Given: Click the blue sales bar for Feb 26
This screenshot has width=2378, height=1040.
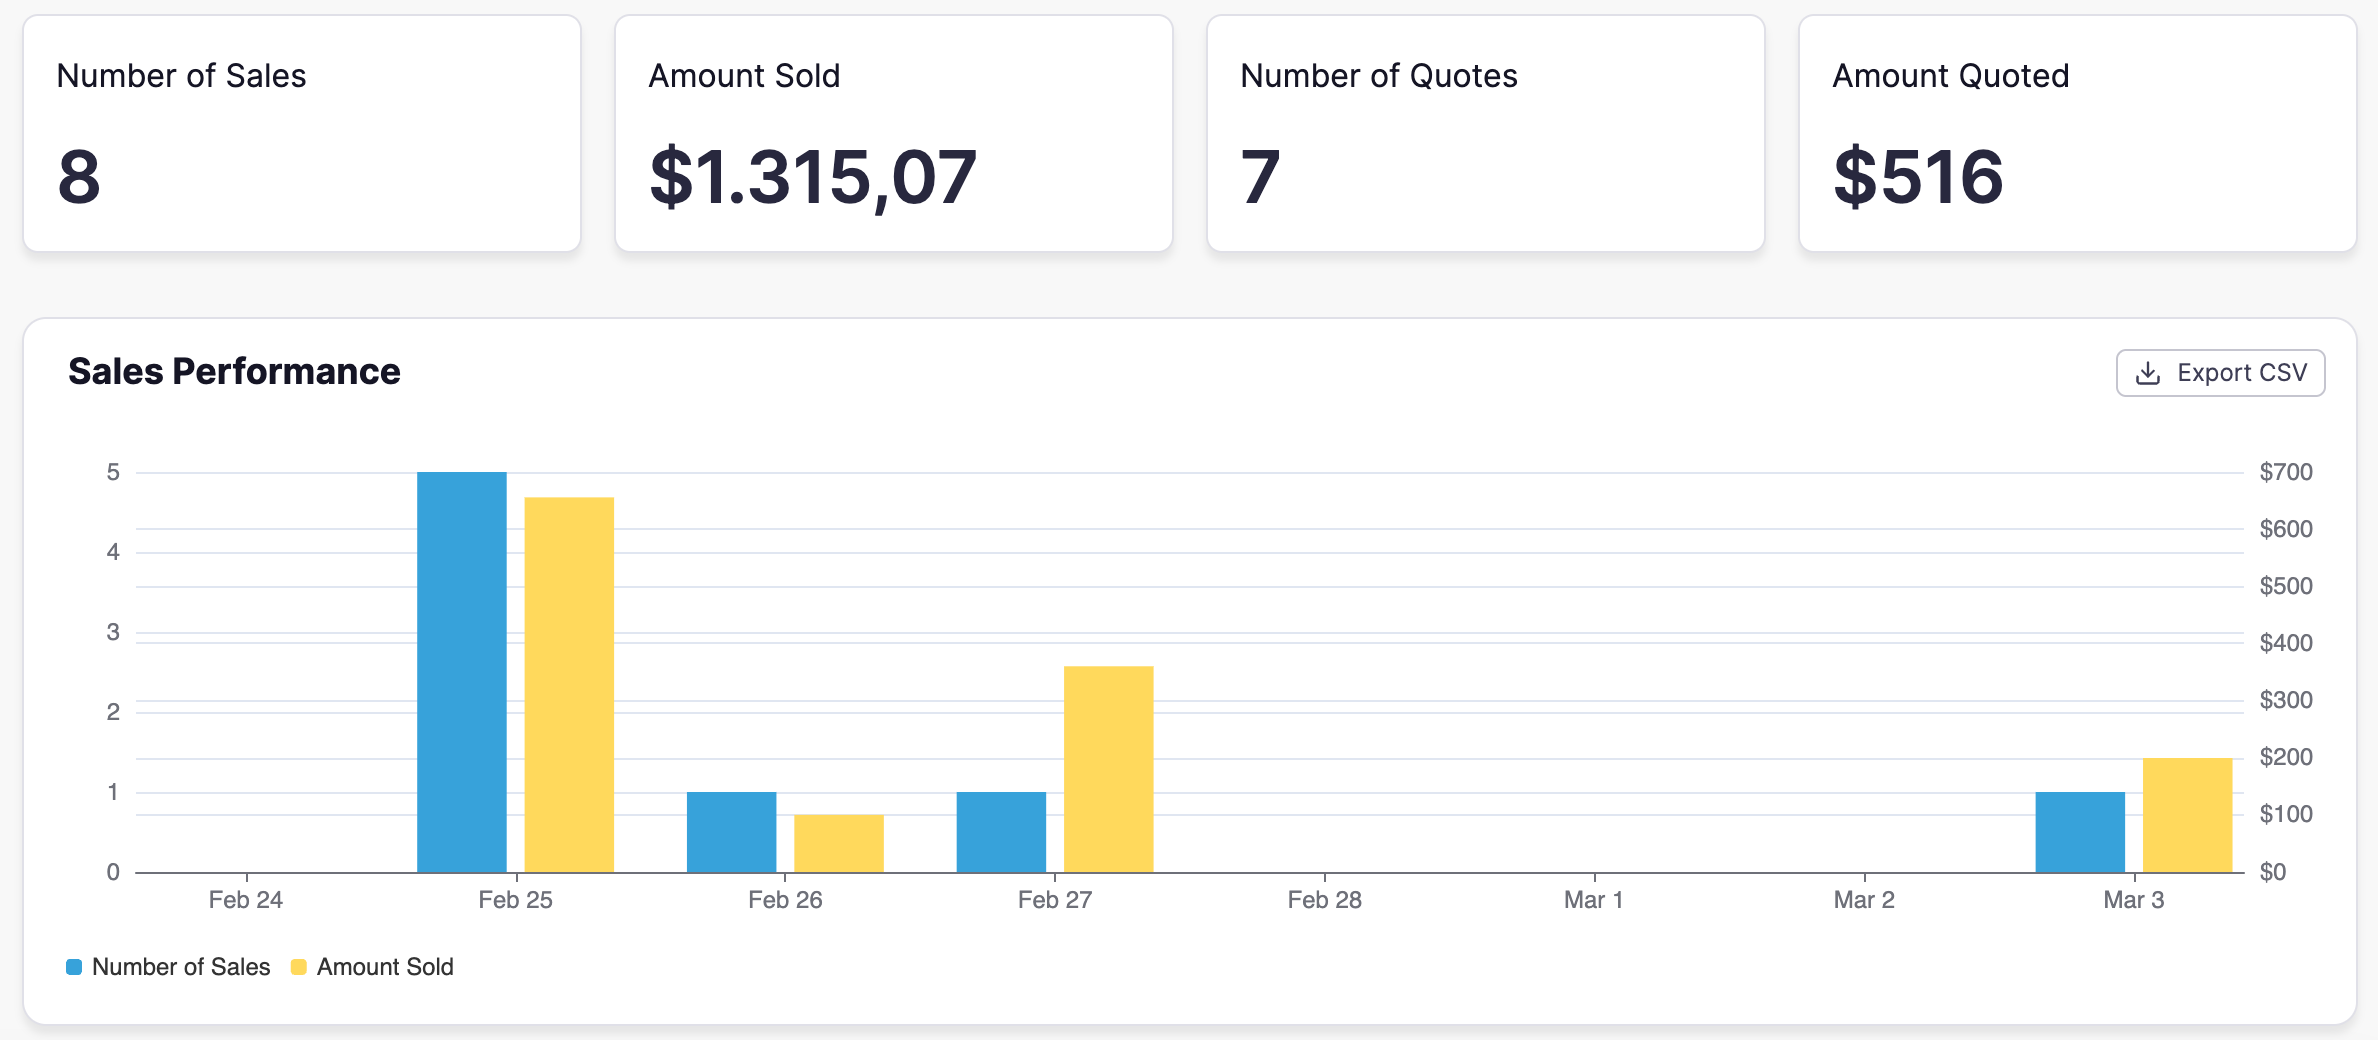Looking at the screenshot, I should (731, 832).
